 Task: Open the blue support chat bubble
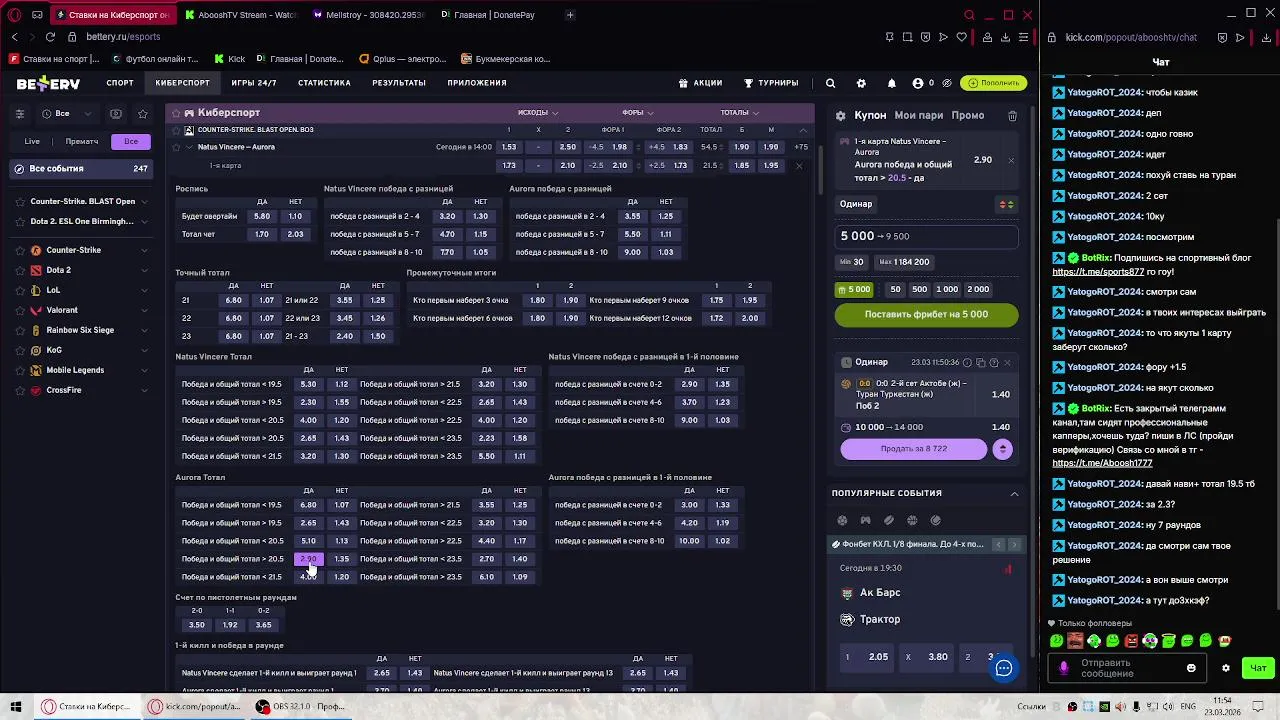1004,668
